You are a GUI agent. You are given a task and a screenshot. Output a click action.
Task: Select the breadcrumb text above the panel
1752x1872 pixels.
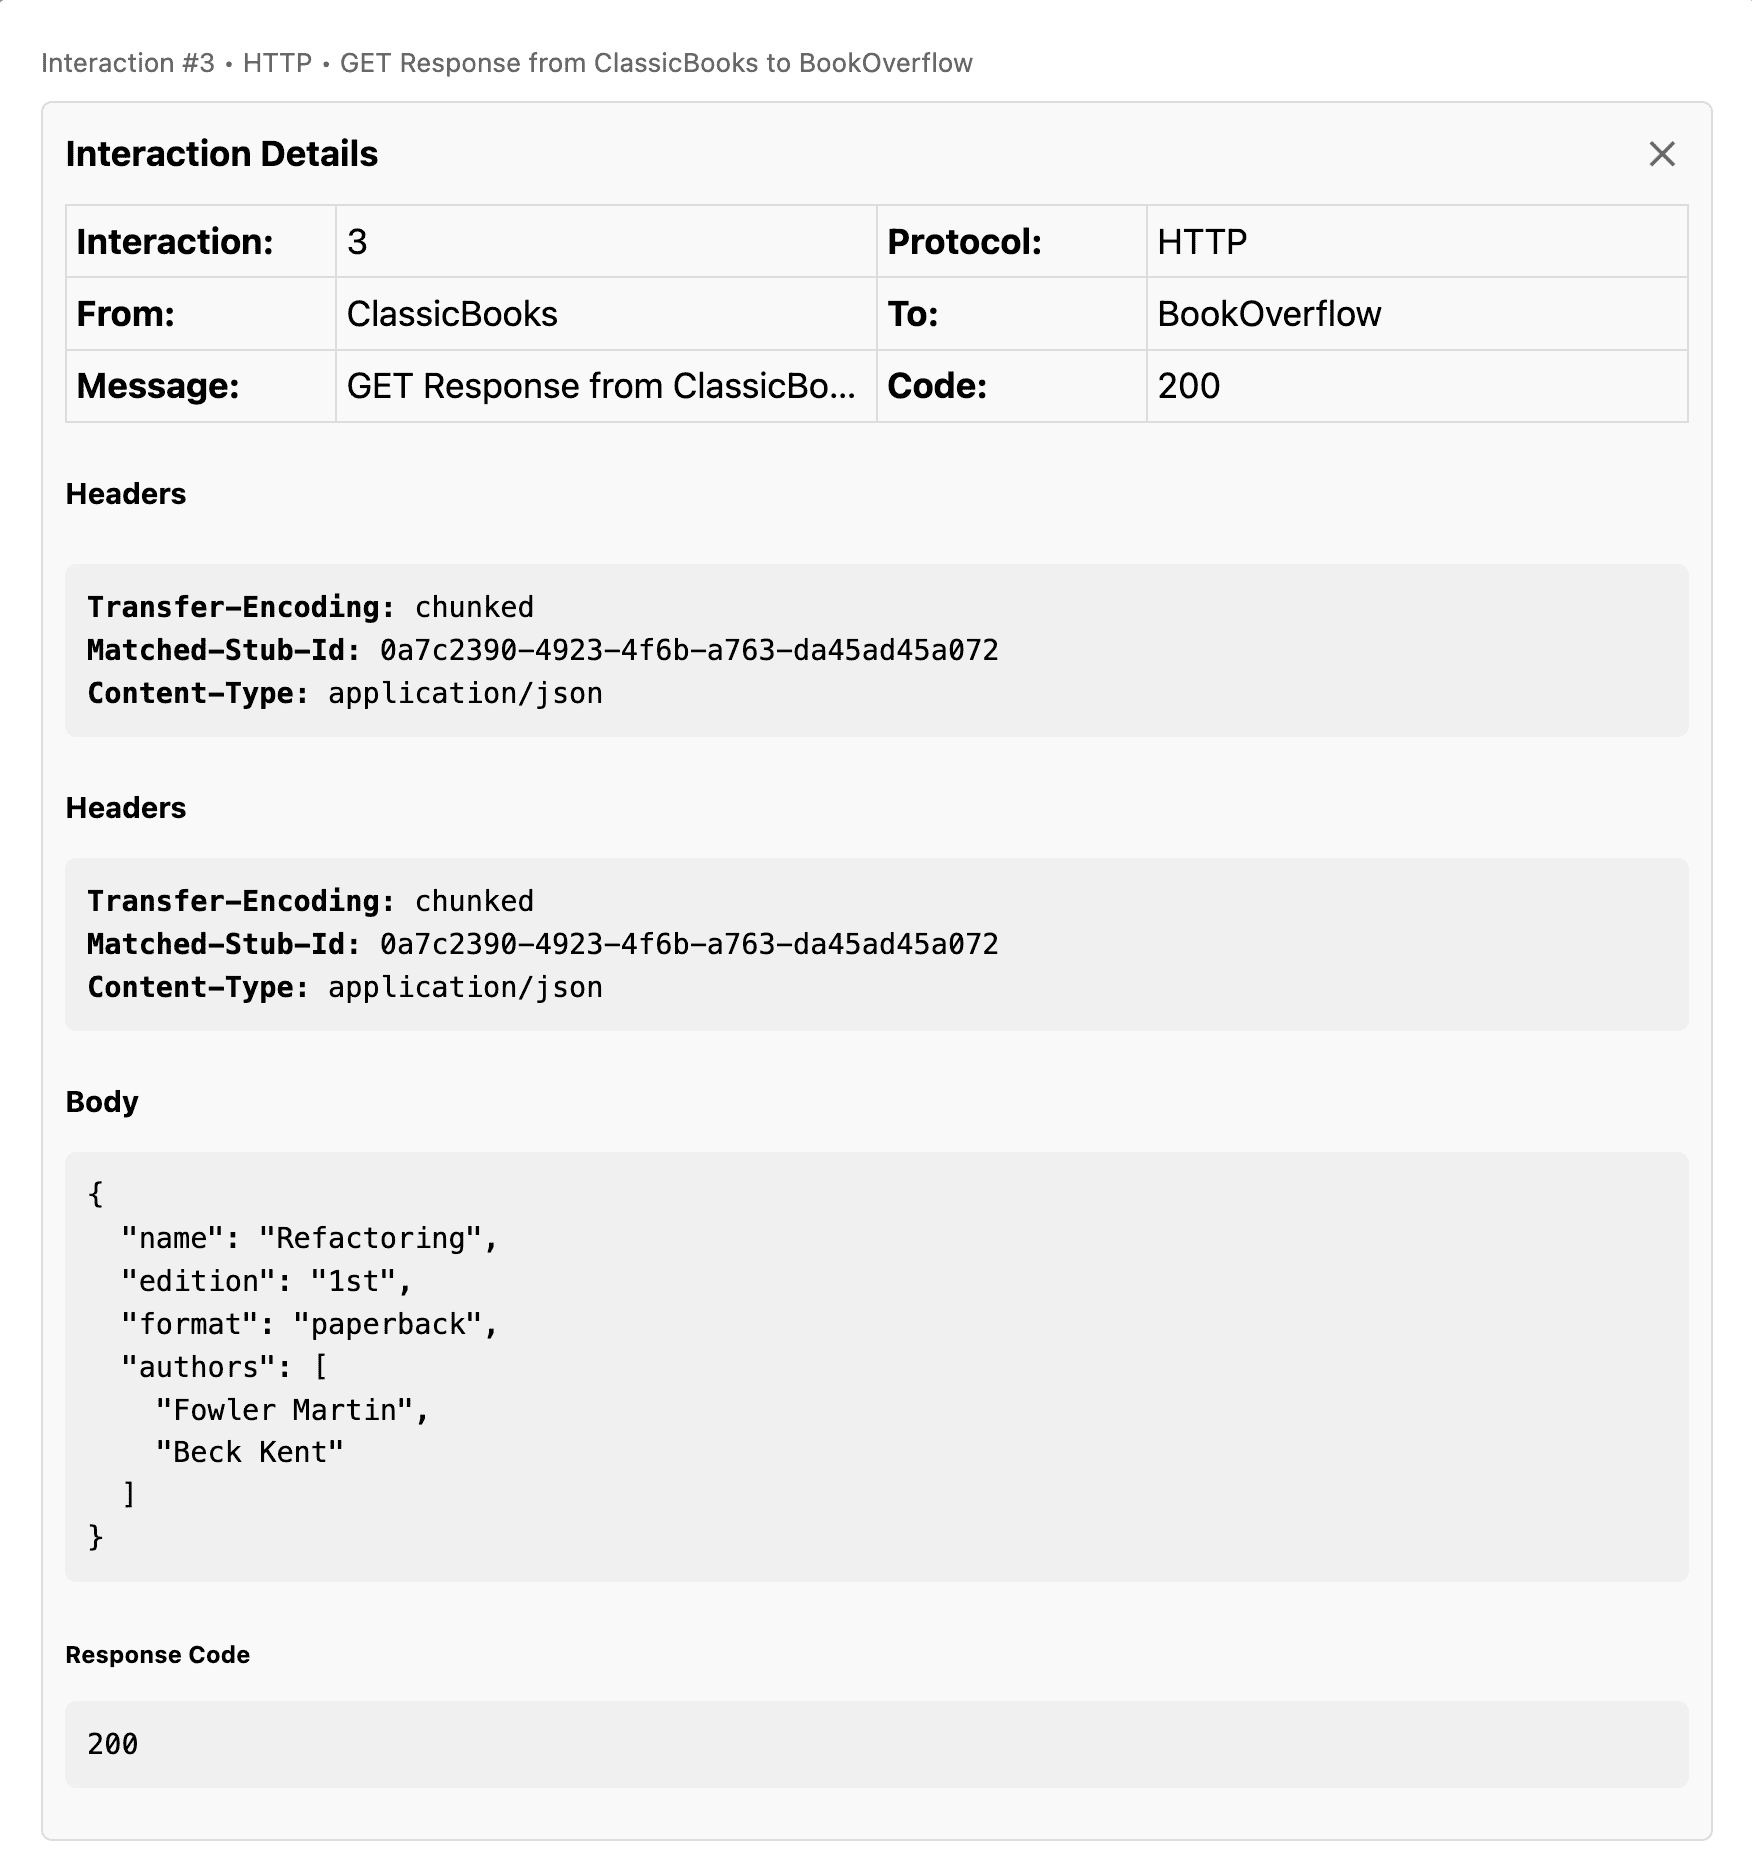pyautogui.click(x=506, y=63)
